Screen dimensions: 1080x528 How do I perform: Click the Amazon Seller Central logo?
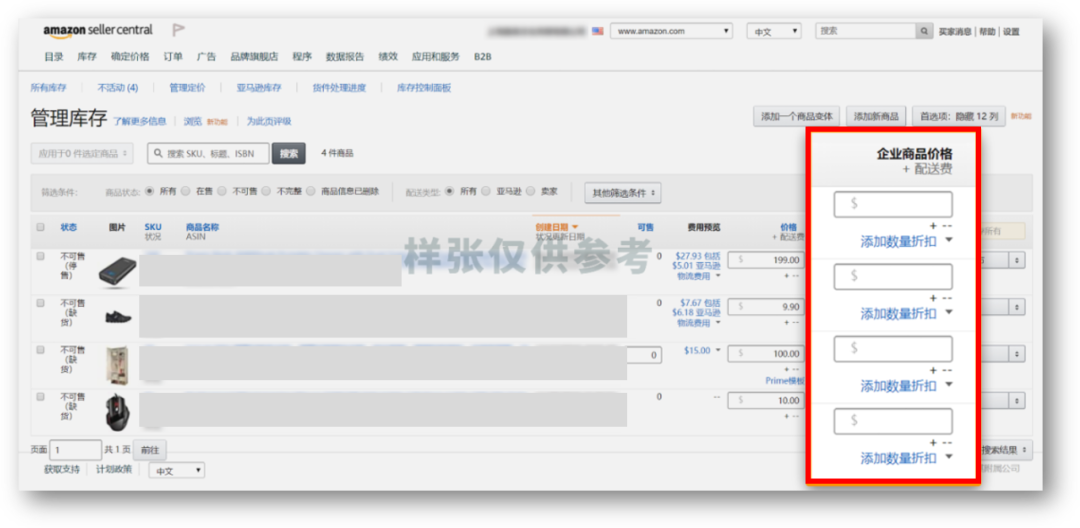pos(98,31)
